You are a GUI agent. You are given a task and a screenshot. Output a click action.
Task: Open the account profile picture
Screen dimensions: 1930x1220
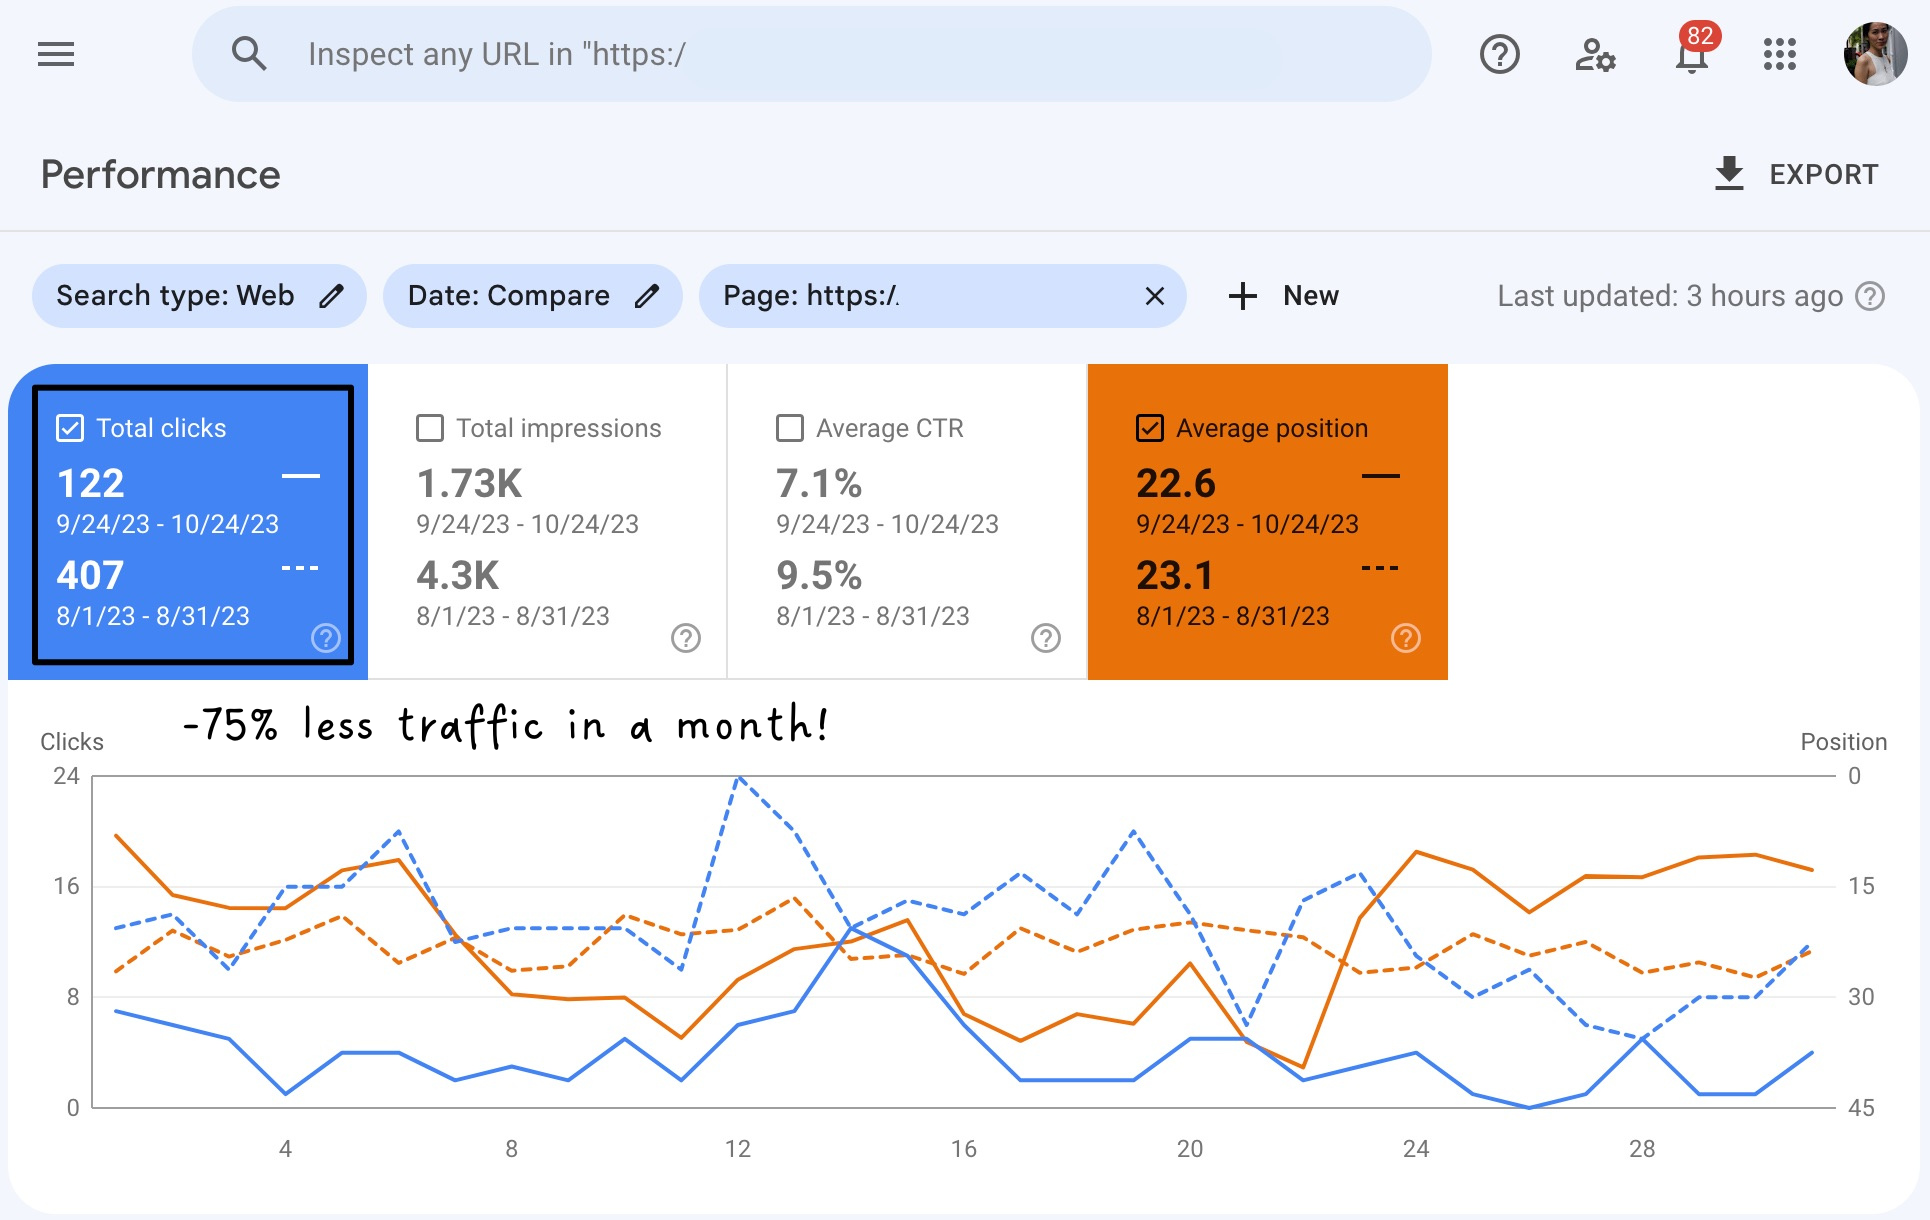[1875, 54]
